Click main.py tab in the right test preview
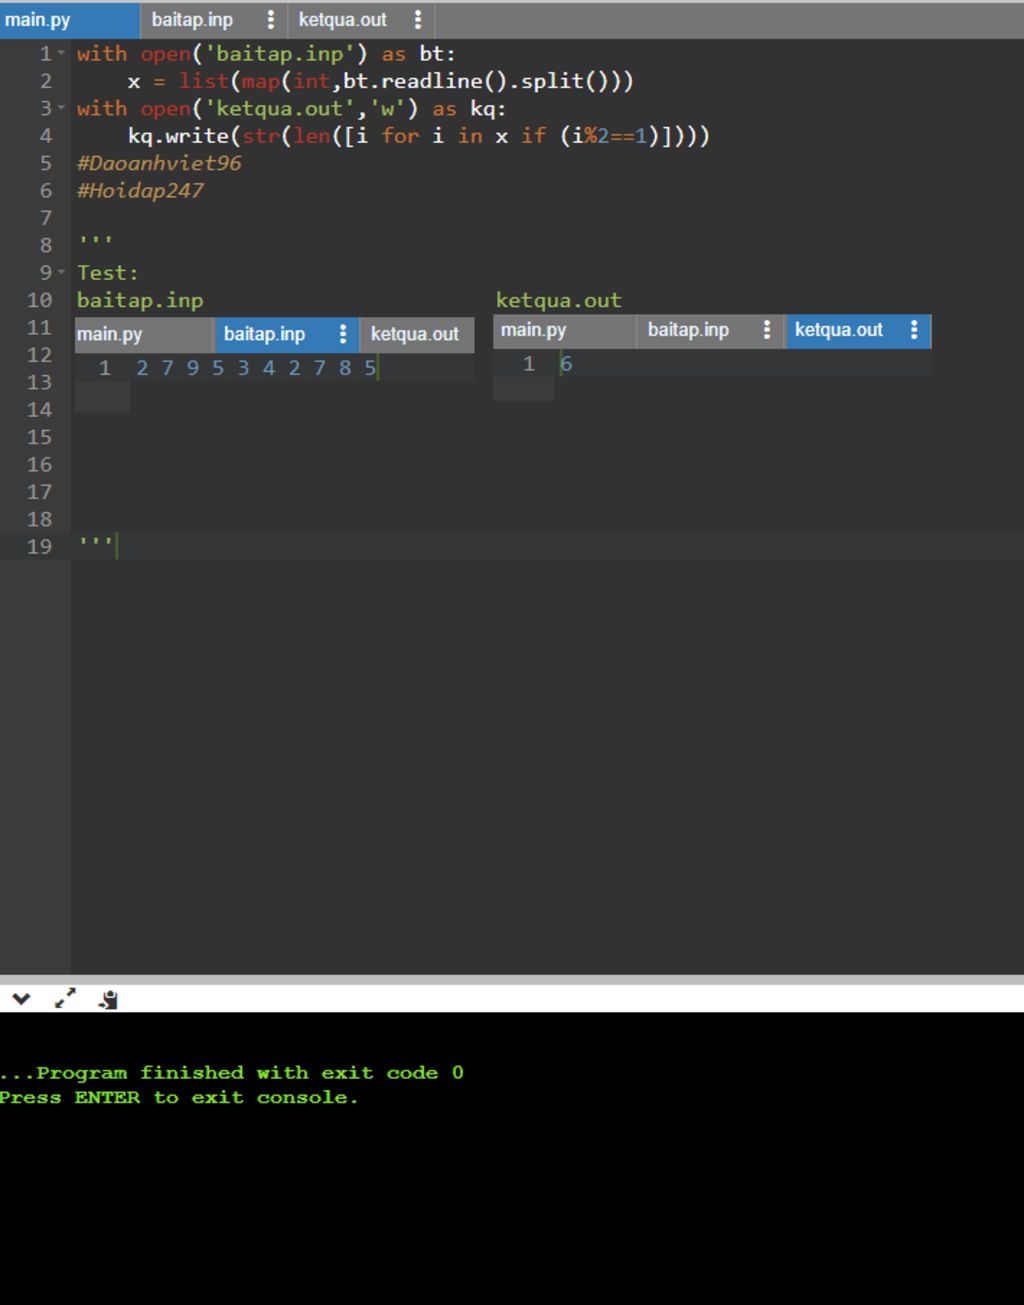 click(x=564, y=330)
